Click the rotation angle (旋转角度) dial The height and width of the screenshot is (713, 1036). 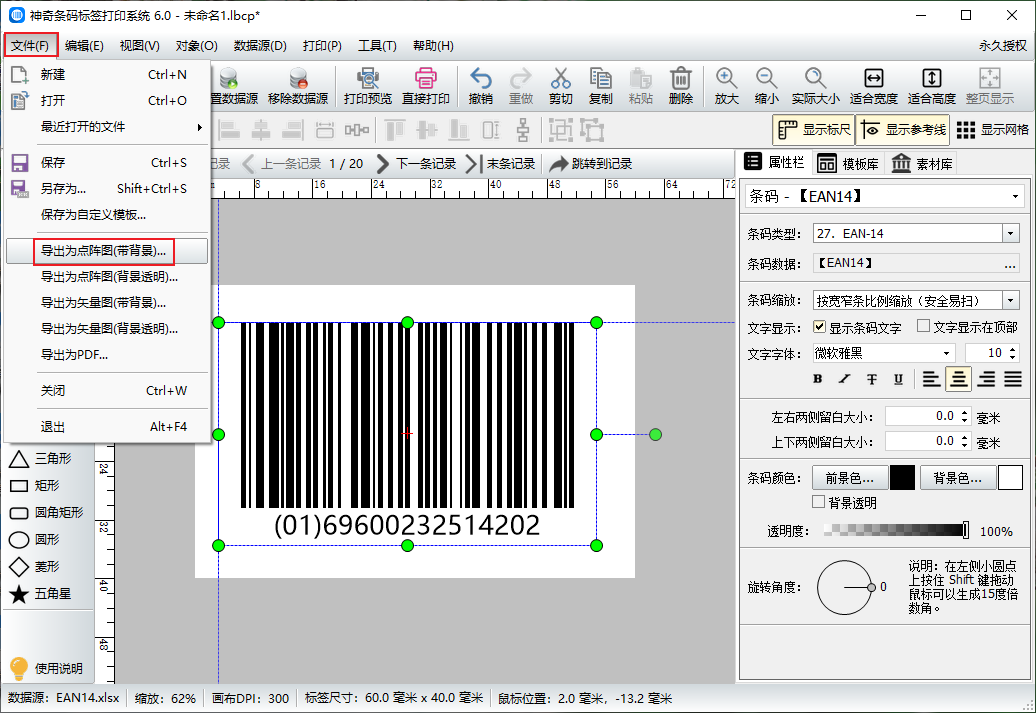click(x=845, y=587)
